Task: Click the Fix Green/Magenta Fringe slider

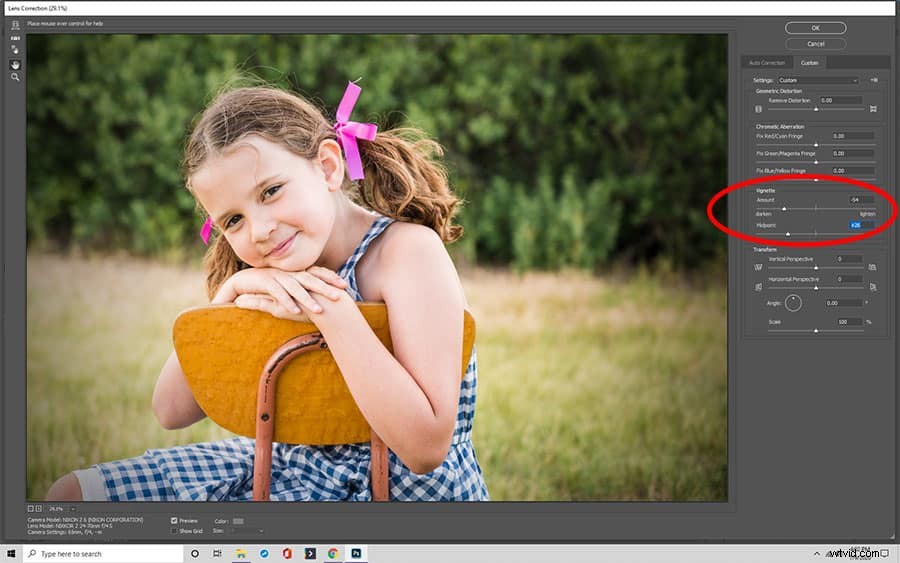Action: [816, 162]
